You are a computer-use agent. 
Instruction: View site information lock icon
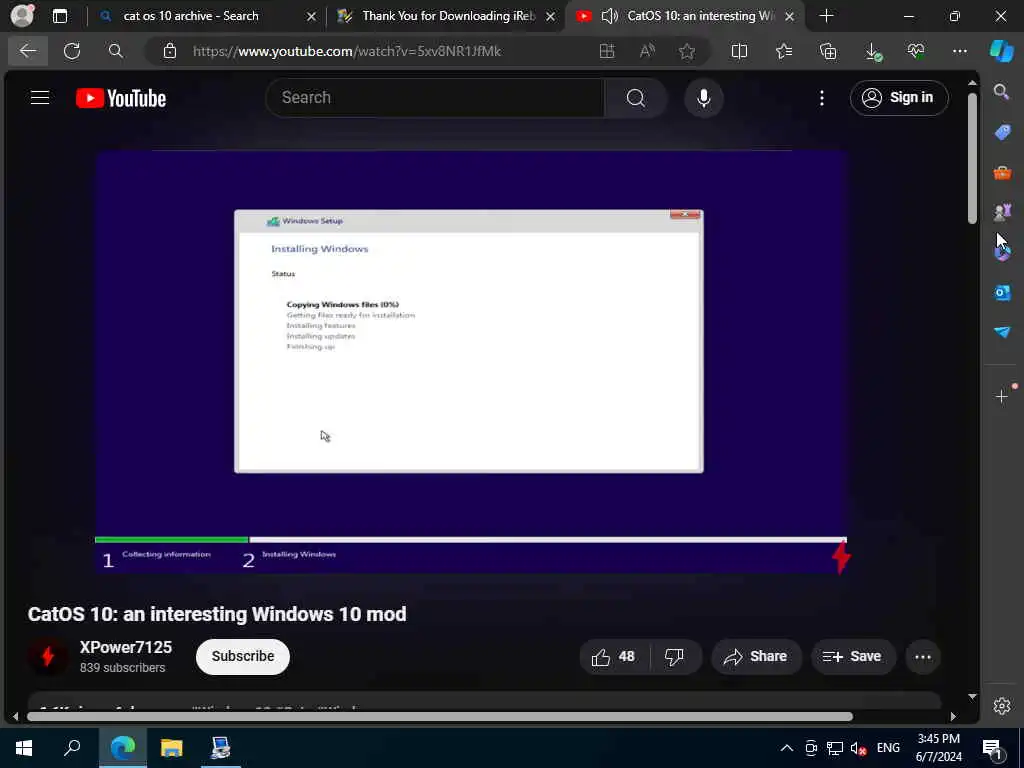pyautogui.click(x=170, y=51)
